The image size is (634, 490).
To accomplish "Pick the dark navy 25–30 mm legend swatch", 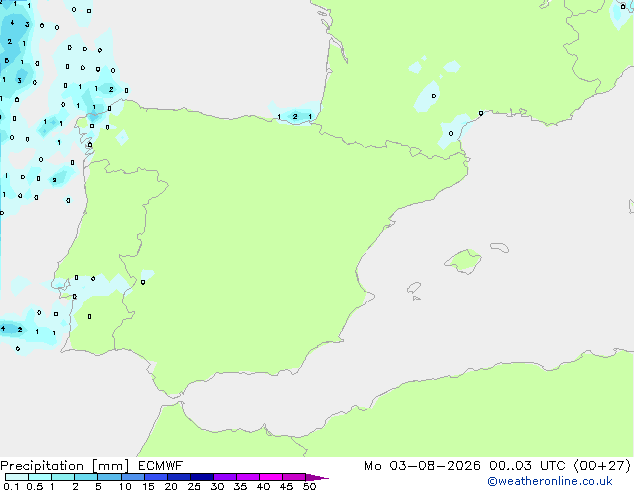I will pos(202,477).
